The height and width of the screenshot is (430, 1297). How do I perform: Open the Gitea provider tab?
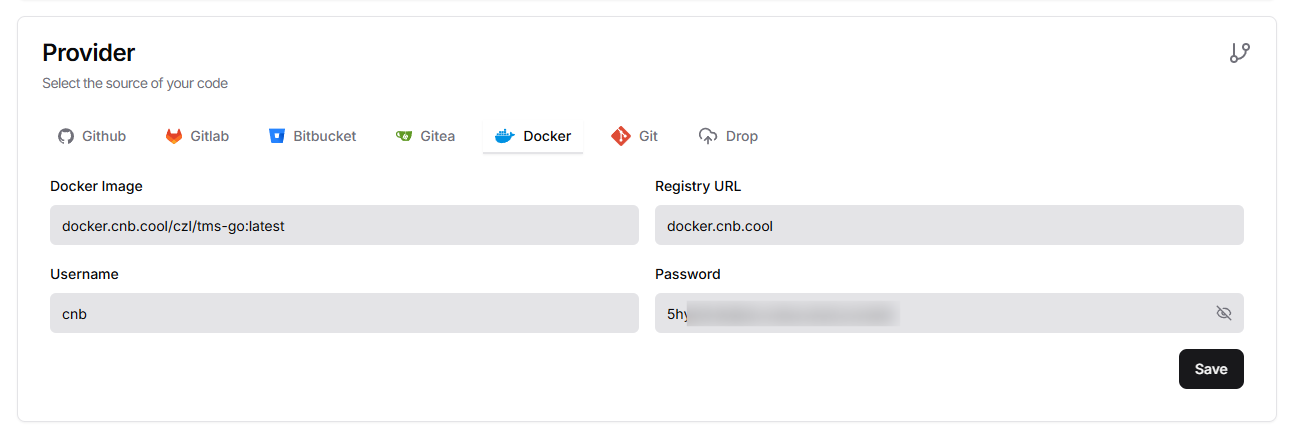(x=425, y=136)
